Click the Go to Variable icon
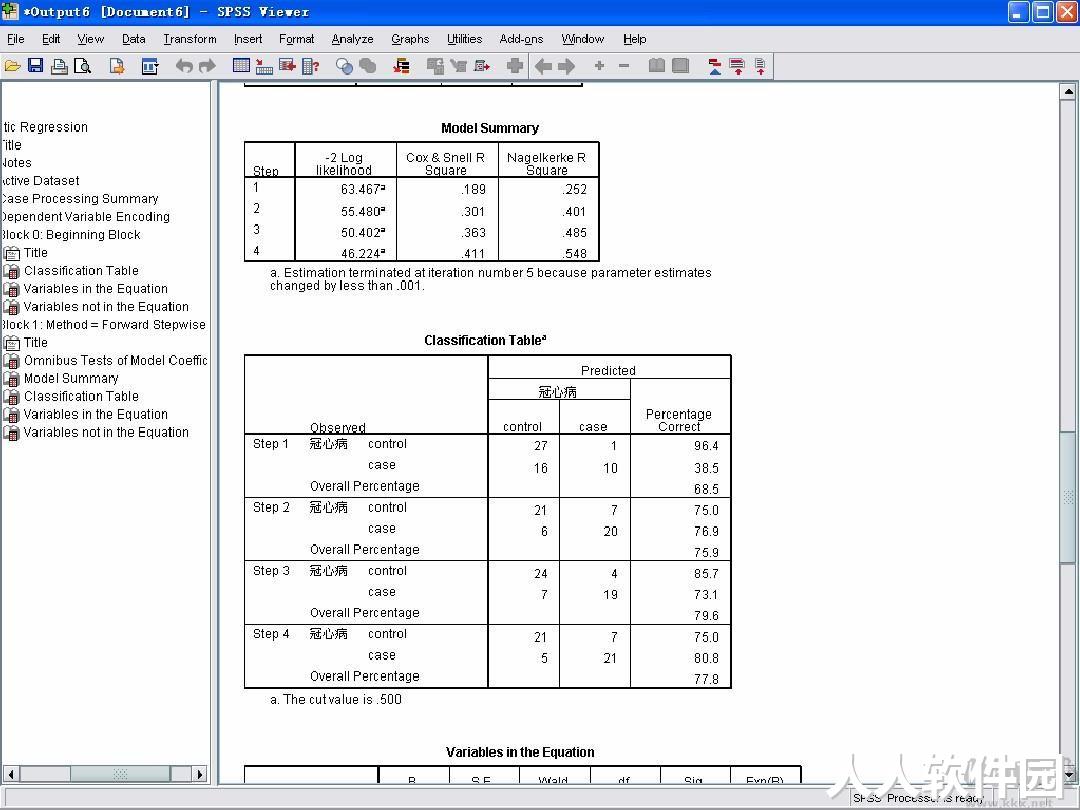Viewport: 1080px width, 810px height. click(287, 66)
